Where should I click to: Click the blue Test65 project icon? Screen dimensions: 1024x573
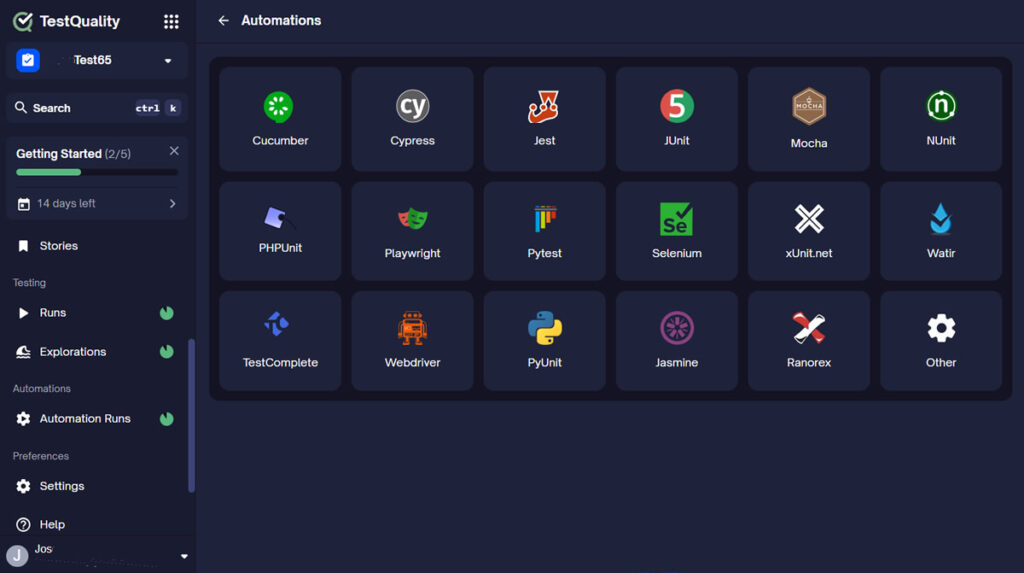[x=28, y=60]
